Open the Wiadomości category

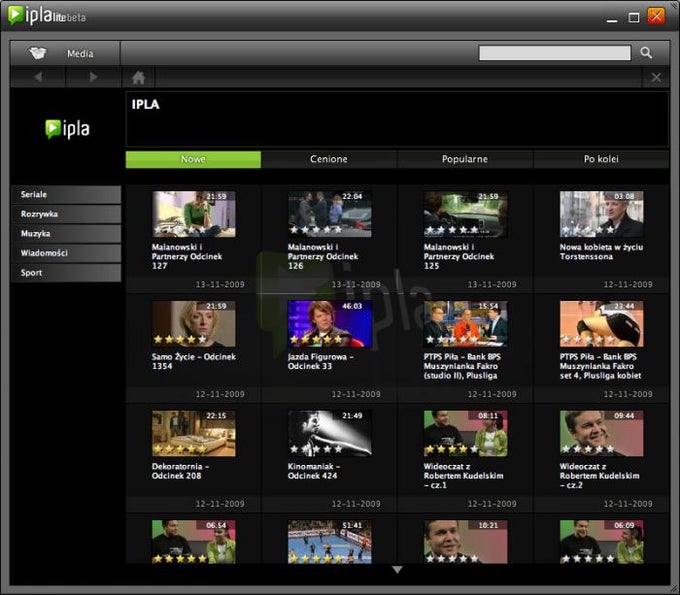(x=66, y=253)
